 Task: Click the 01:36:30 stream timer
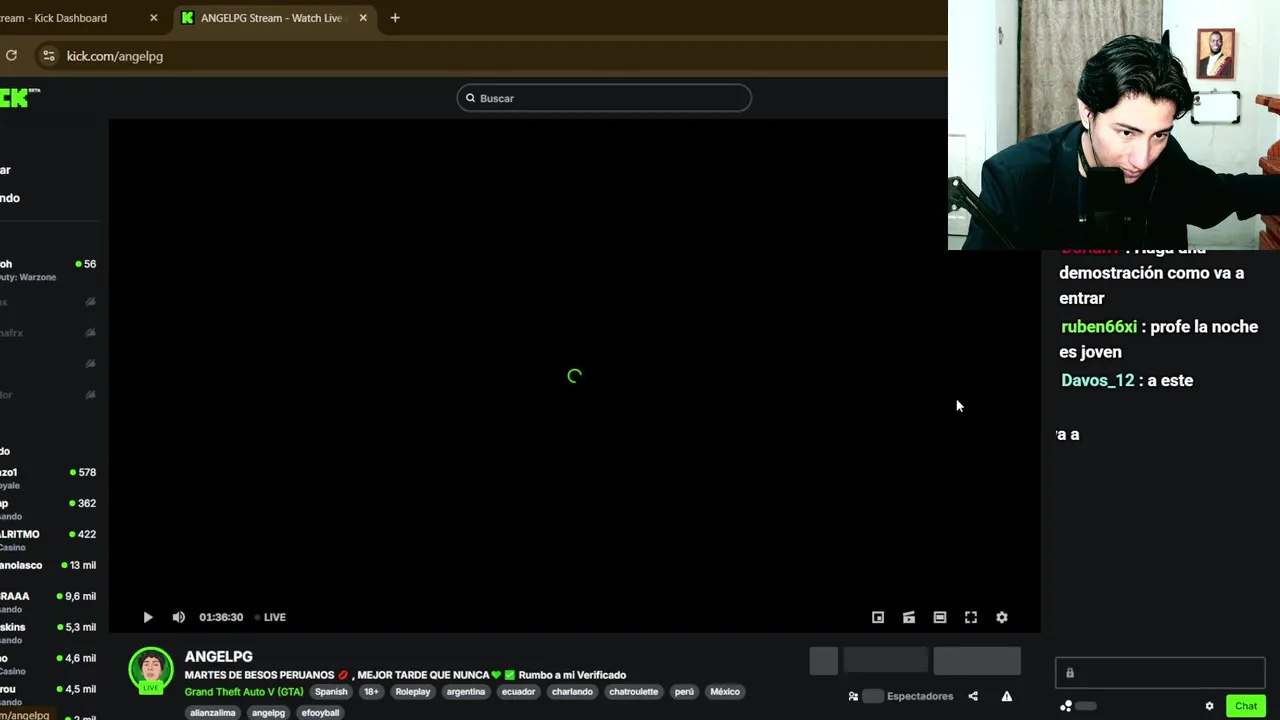coord(221,617)
